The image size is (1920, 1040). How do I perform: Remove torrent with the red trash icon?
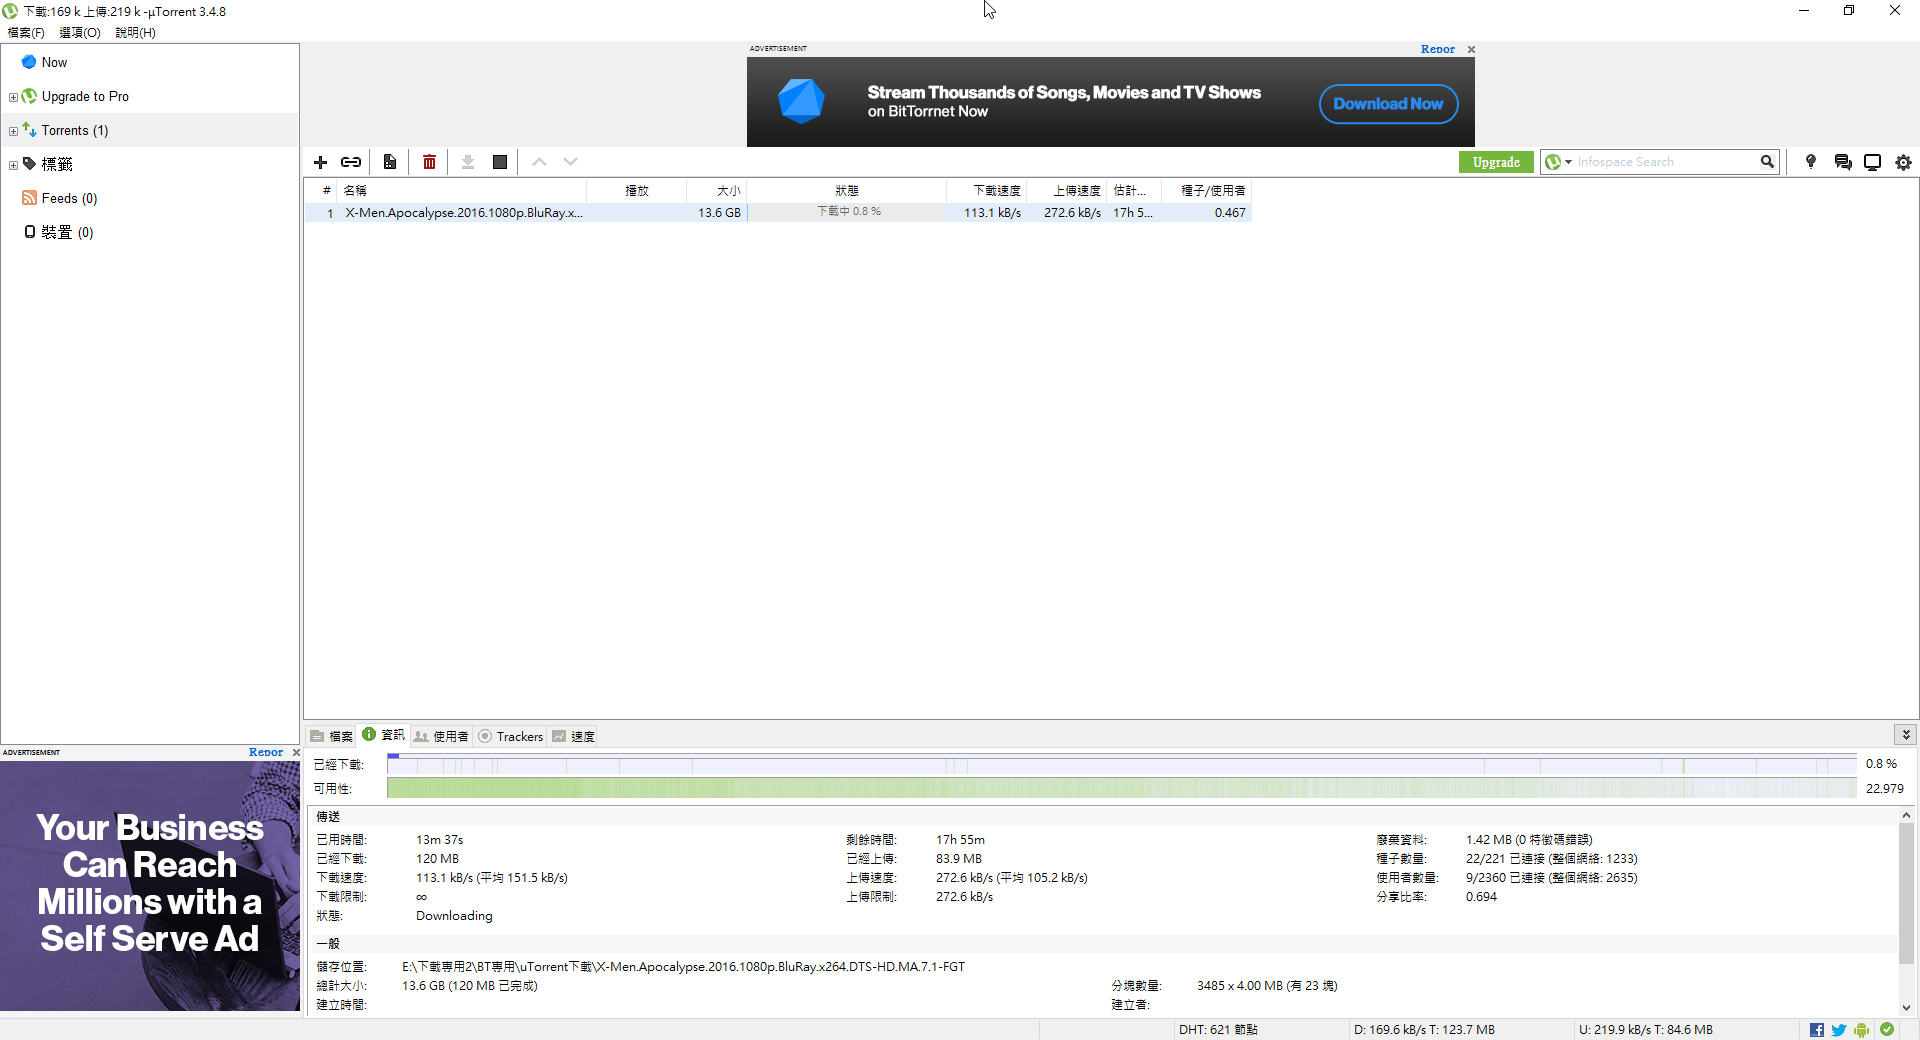click(429, 162)
